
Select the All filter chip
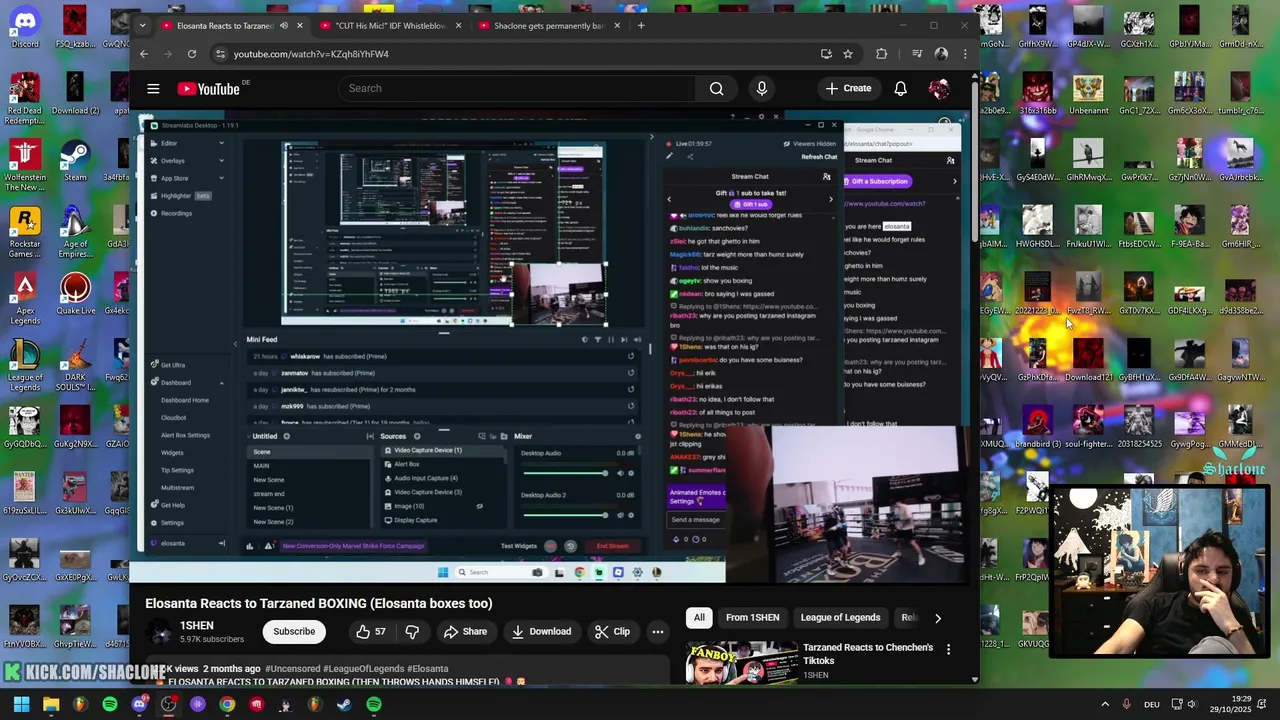click(x=699, y=618)
